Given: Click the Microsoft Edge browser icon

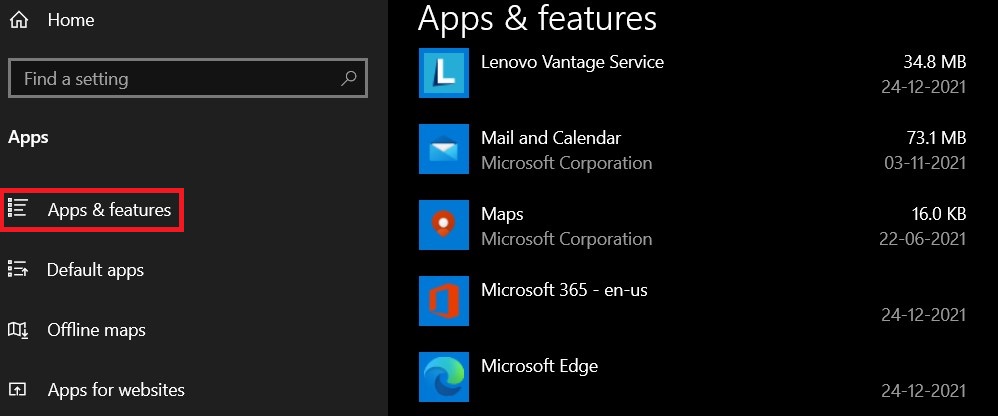Looking at the screenshot, I should pyautogui.click(x=444, y=377).
